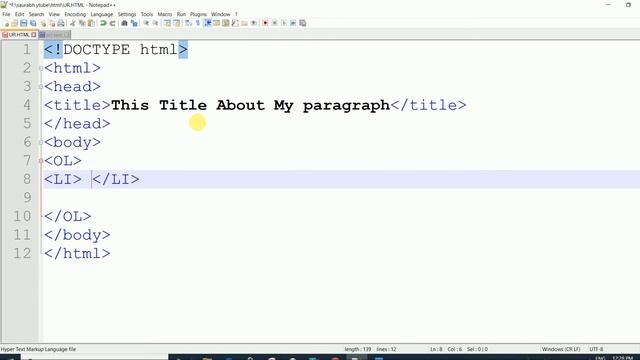Open the Document Map icon
640x360 pixels.
[225, 23]
